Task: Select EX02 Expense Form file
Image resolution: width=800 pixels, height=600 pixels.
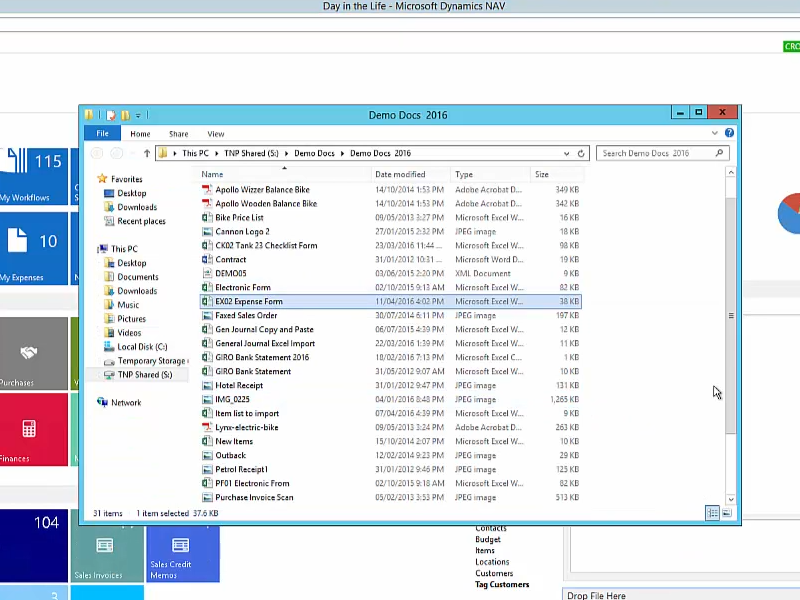Action: [390, 302]
